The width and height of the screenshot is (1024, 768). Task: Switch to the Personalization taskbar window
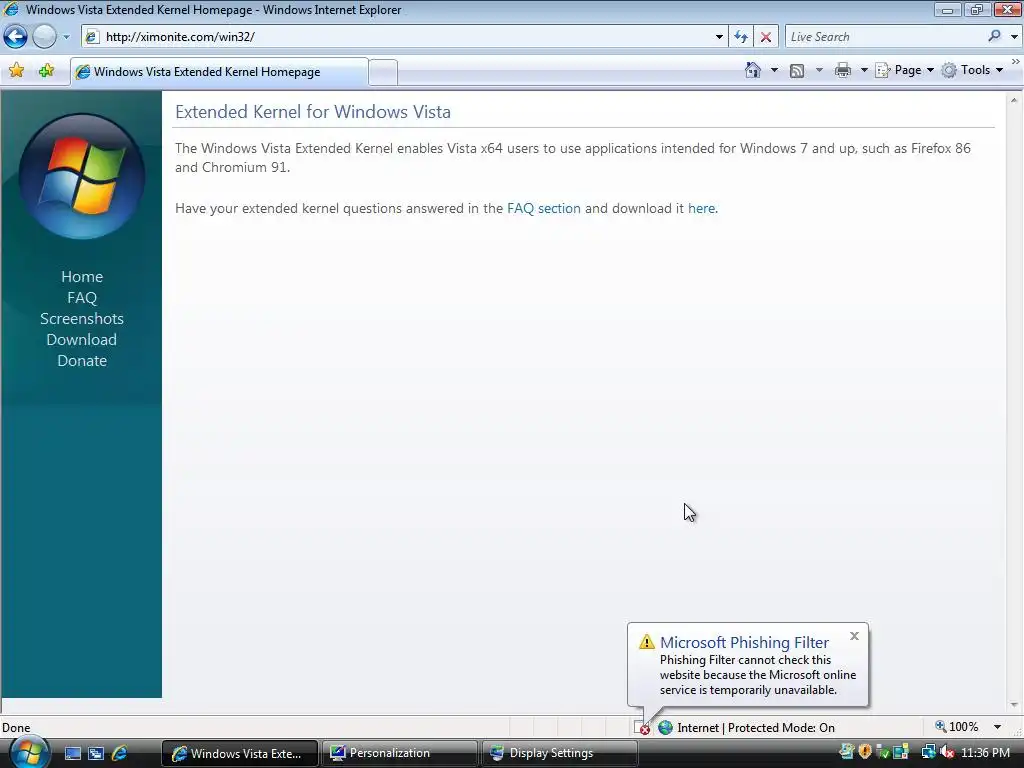(398, 754)
